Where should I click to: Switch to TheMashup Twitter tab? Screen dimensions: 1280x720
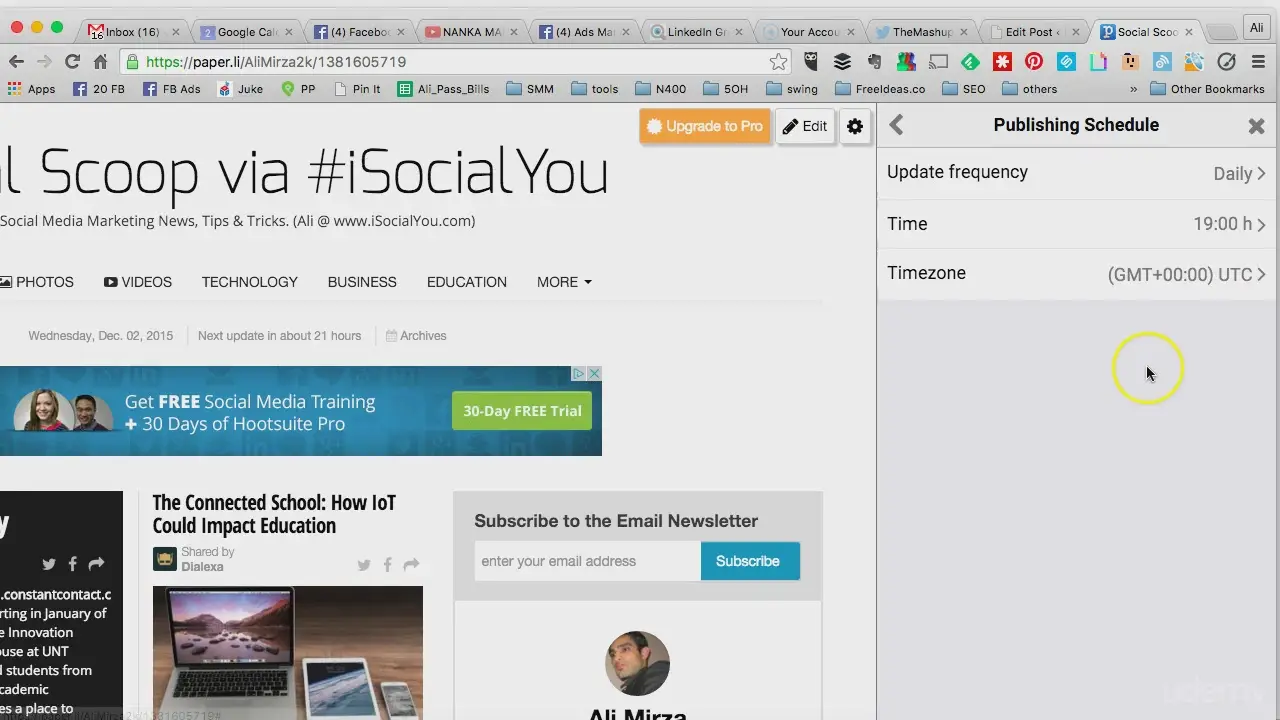click(920, 32)
